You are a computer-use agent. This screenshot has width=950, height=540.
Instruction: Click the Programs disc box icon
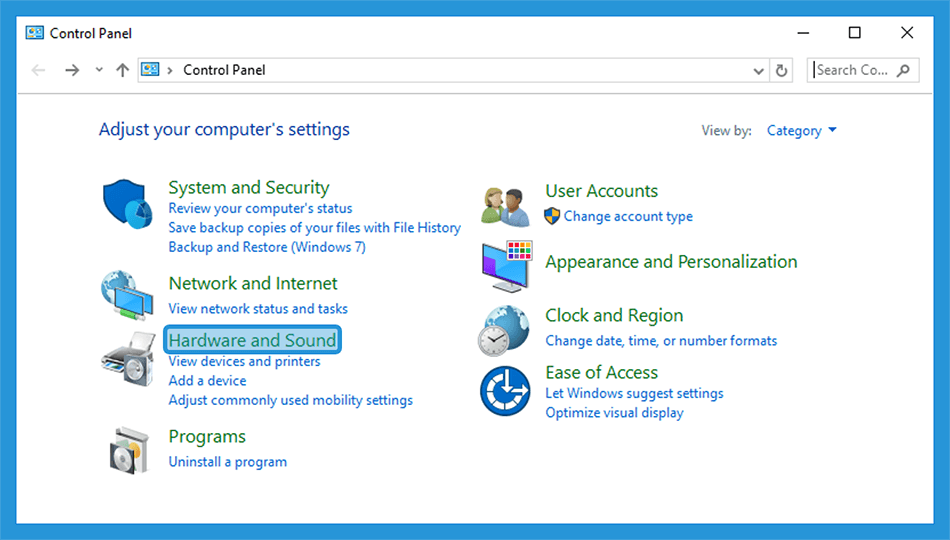pos(129,450)
